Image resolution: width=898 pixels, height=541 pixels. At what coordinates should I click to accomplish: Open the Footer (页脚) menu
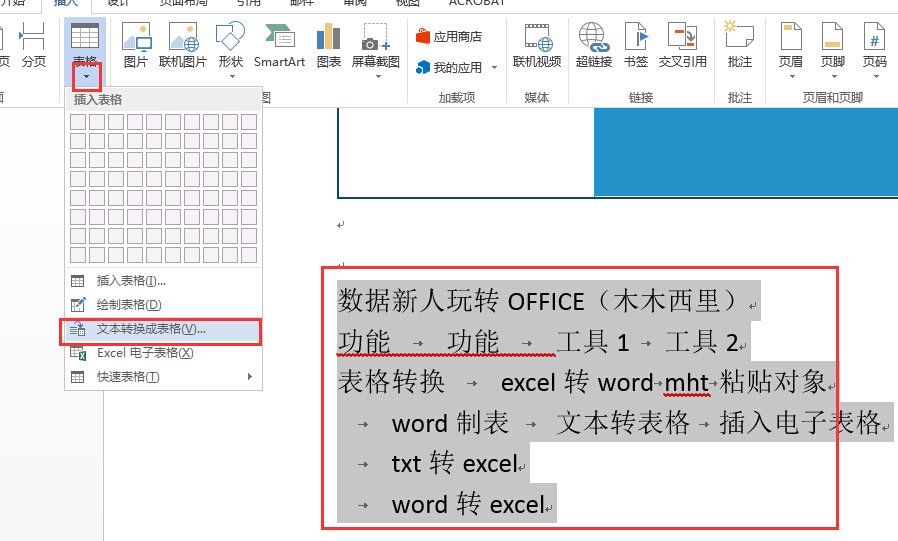point(833,49)
